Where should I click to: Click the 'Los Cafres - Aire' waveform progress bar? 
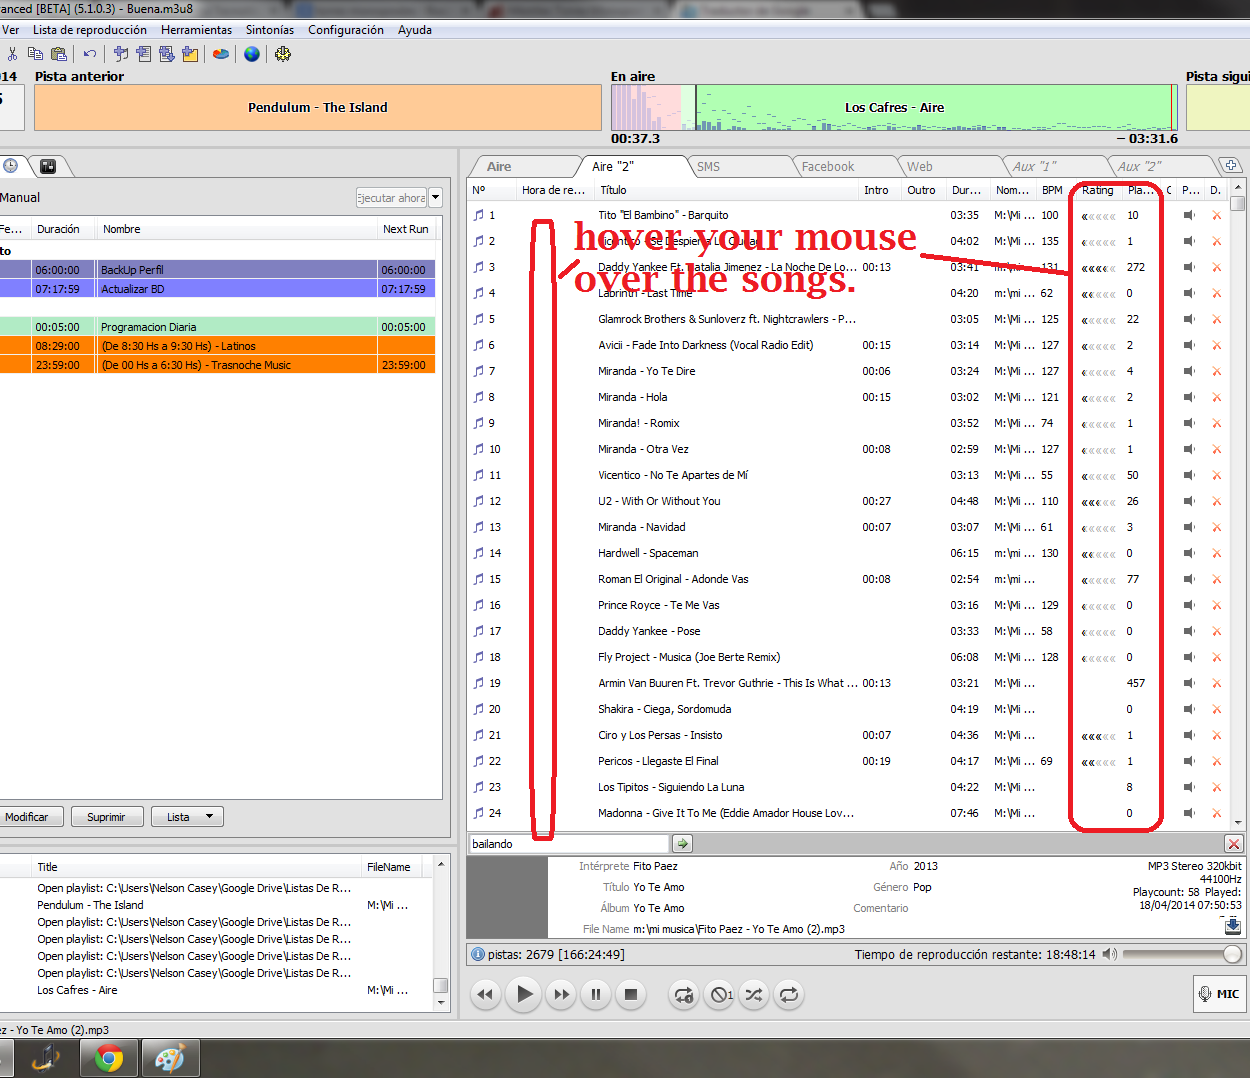pyautogui.click(x=895, y=108)
